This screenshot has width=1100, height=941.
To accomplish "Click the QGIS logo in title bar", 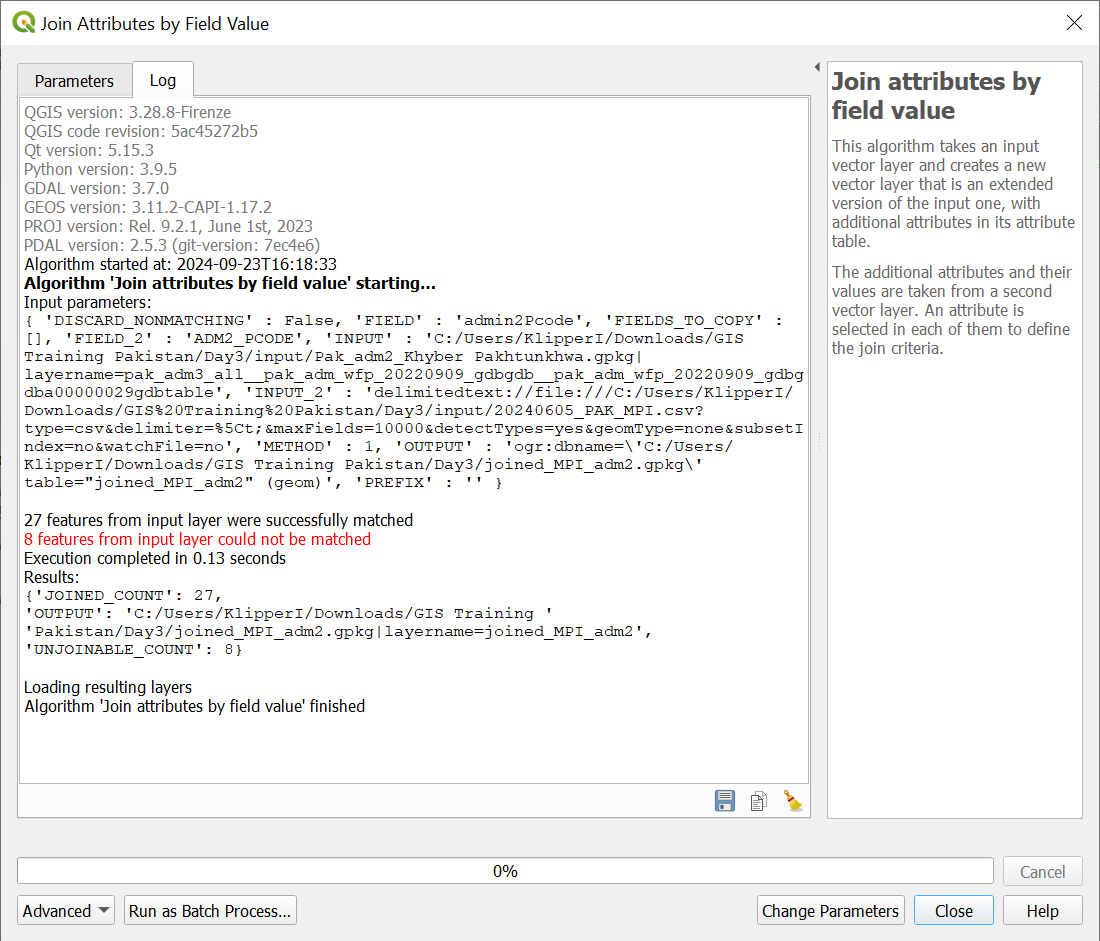I will click(24, 23).
